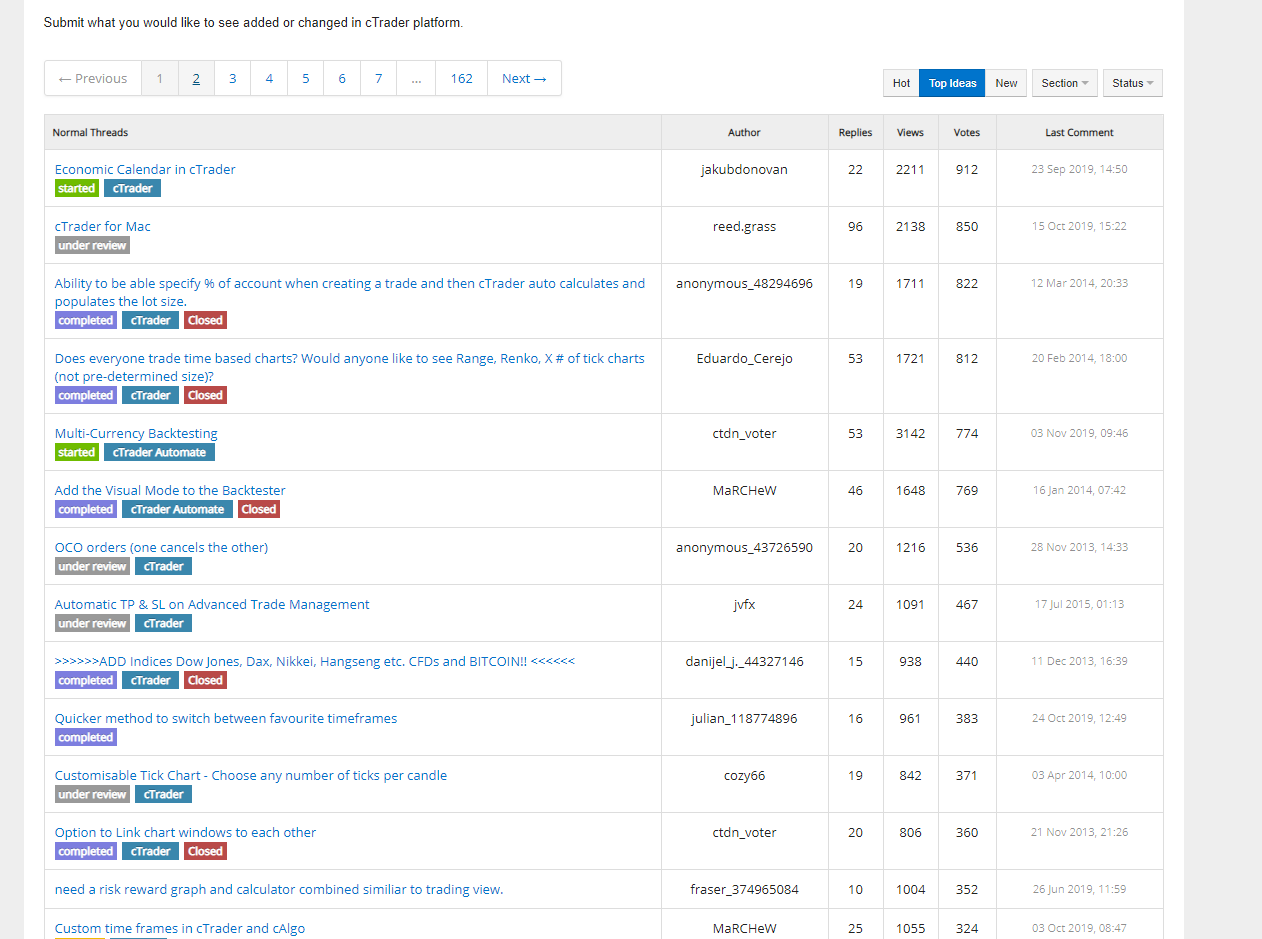Go to pagination page 3
Screen dimensions: 1262x939
(232, 78)
